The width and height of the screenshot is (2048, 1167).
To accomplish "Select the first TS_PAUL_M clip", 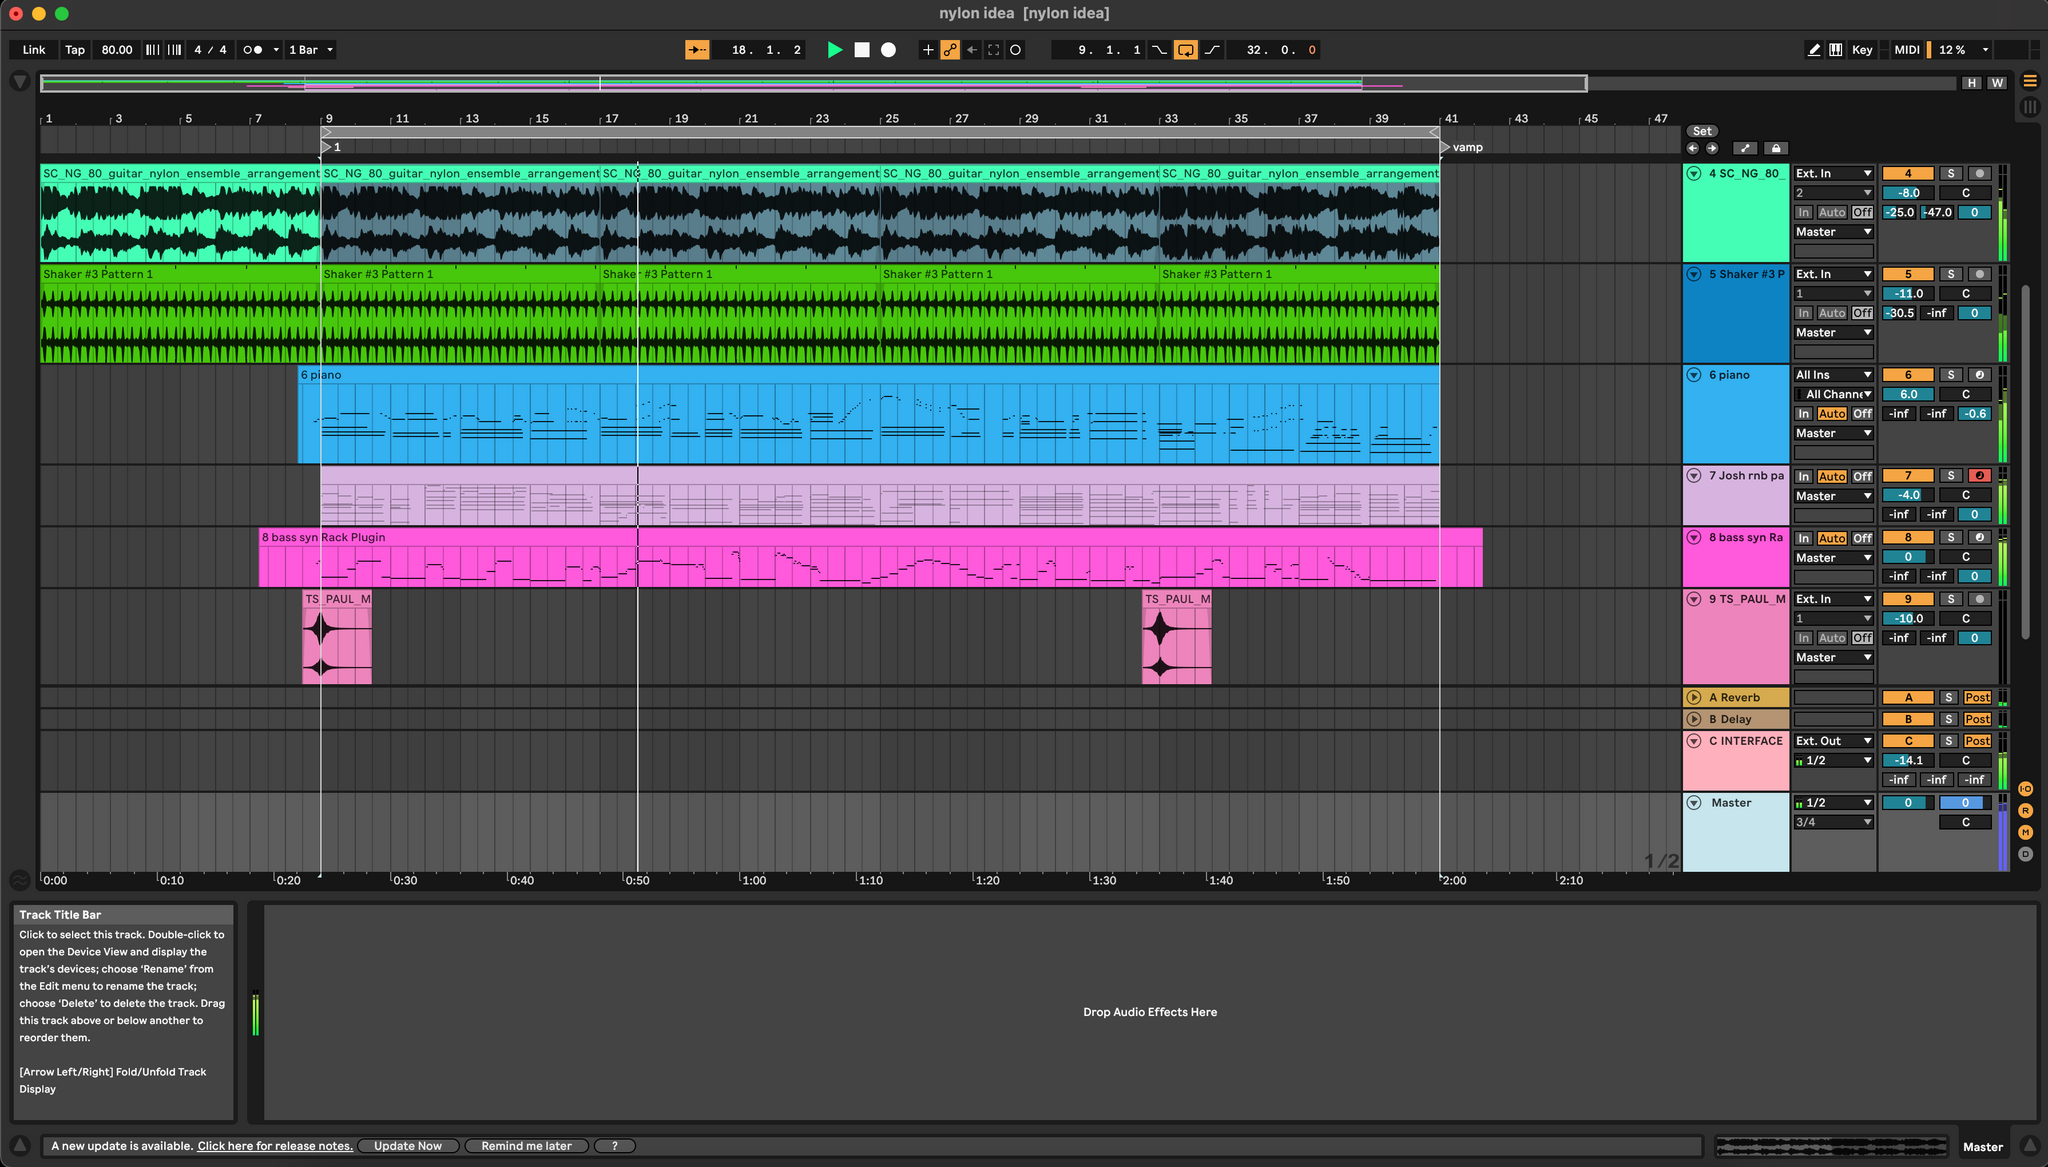I will (337, 637).
